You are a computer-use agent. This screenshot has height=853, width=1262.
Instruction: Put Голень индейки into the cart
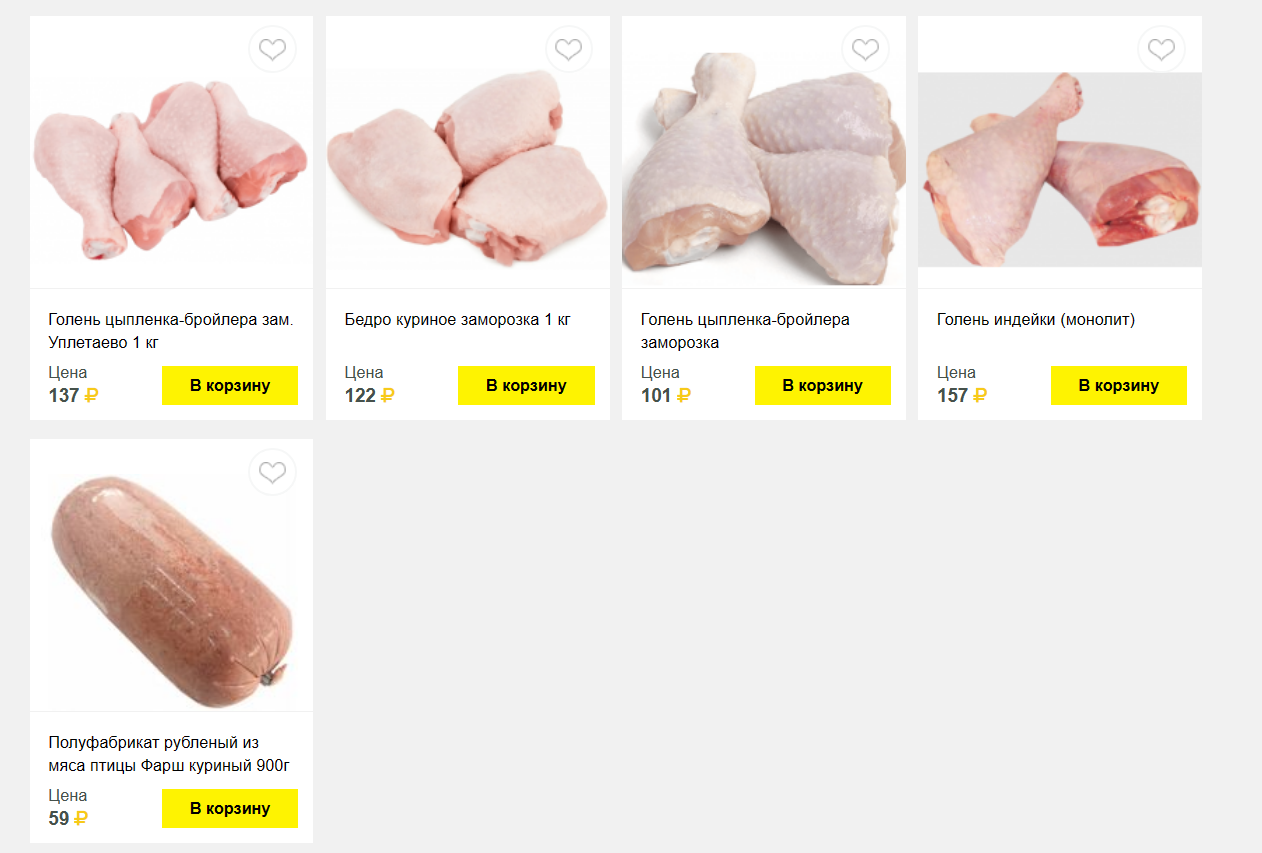pyautogui.click(x=1118, y=386)
